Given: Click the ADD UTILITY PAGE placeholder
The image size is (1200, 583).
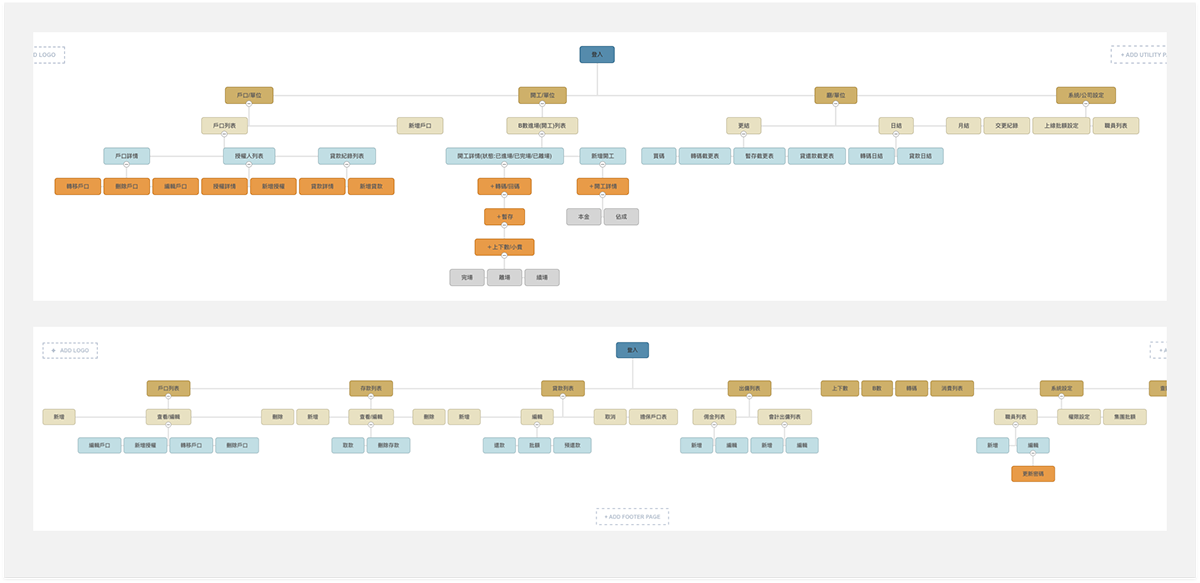Looking at the screenshot, I should tap(1139, 54).
